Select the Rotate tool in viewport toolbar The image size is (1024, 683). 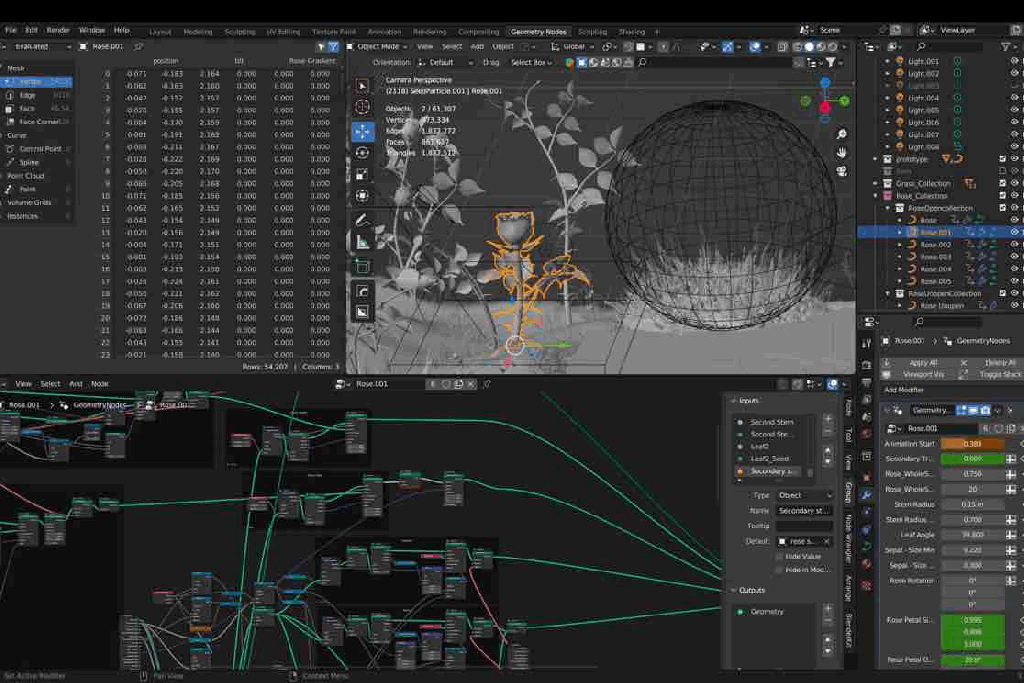(x=362, y=153)
